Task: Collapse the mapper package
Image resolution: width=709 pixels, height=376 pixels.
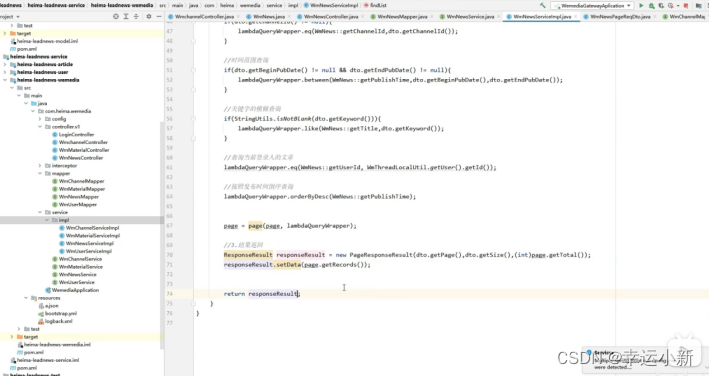Action: 40,174
